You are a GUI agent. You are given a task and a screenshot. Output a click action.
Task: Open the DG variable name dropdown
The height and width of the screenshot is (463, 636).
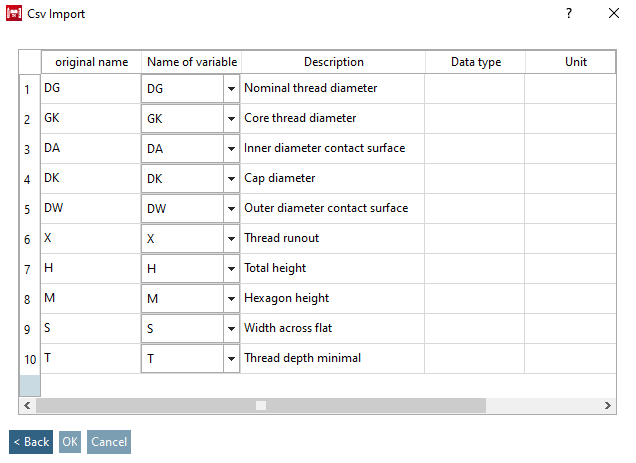[231, 89]
